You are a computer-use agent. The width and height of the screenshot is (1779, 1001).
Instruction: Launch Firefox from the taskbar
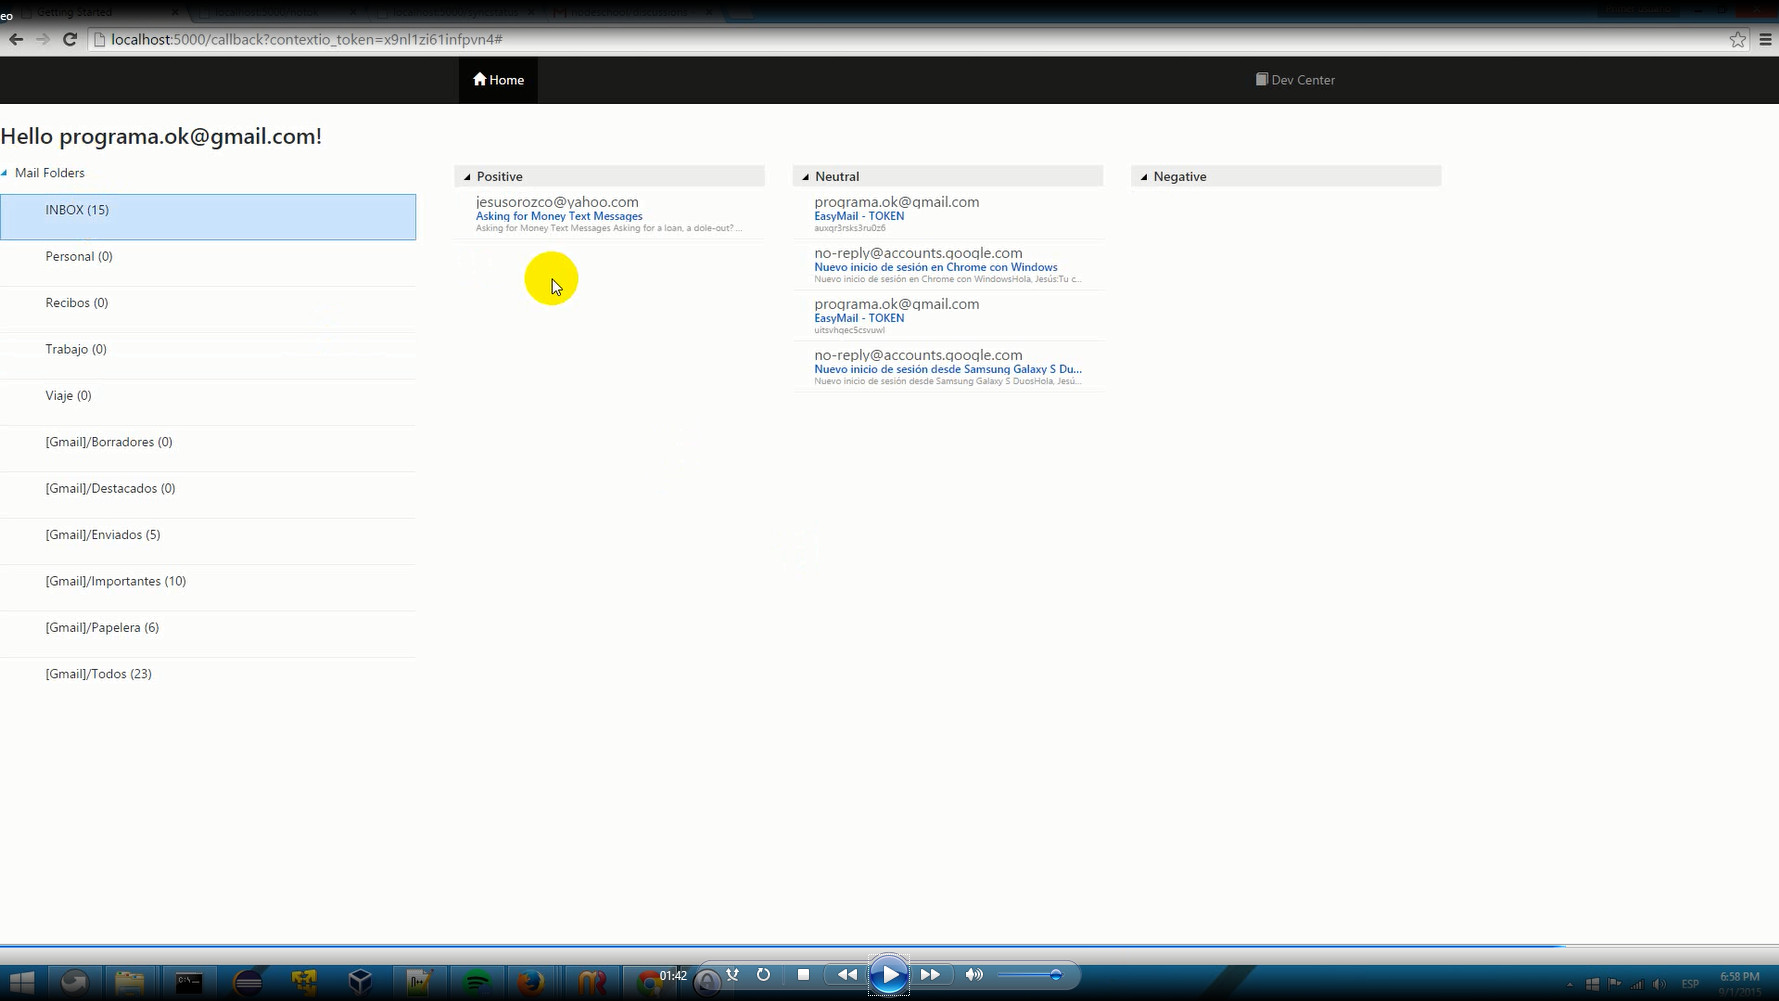coord(532,981)
